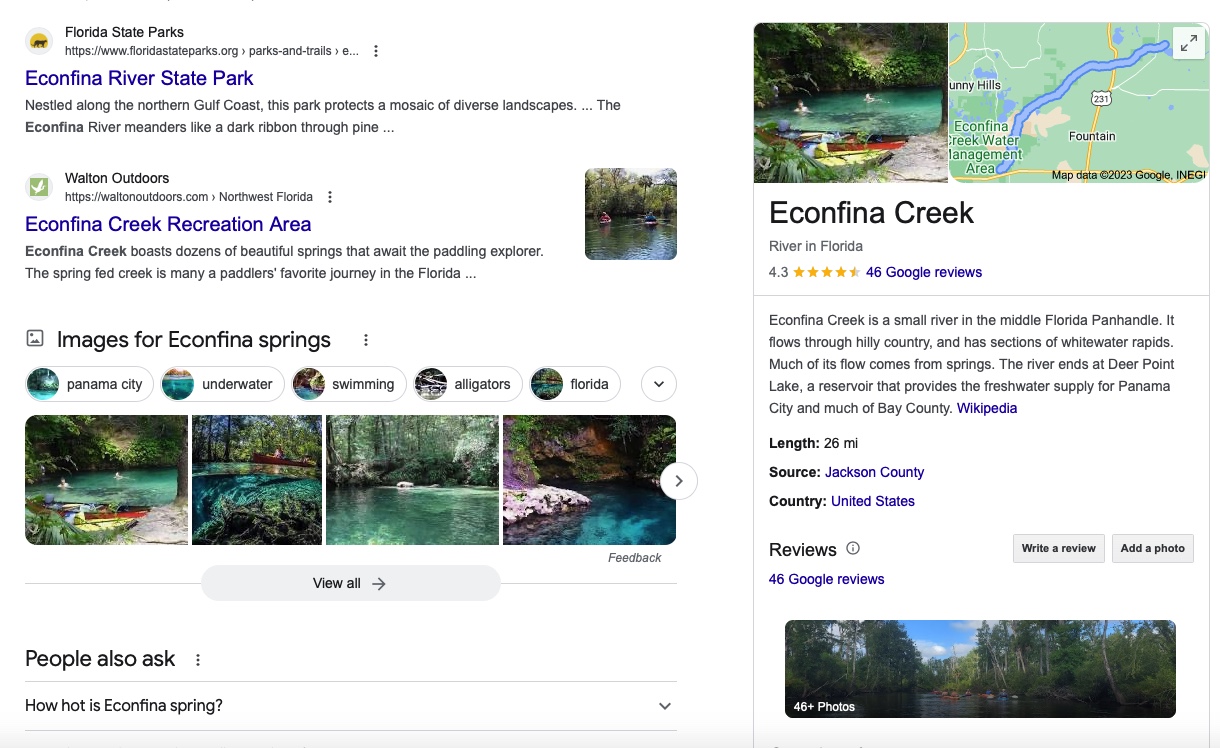This screenshot has height=748, width=1220.
Task: Click the Florida State Parks site name
Action: [125, 32]
